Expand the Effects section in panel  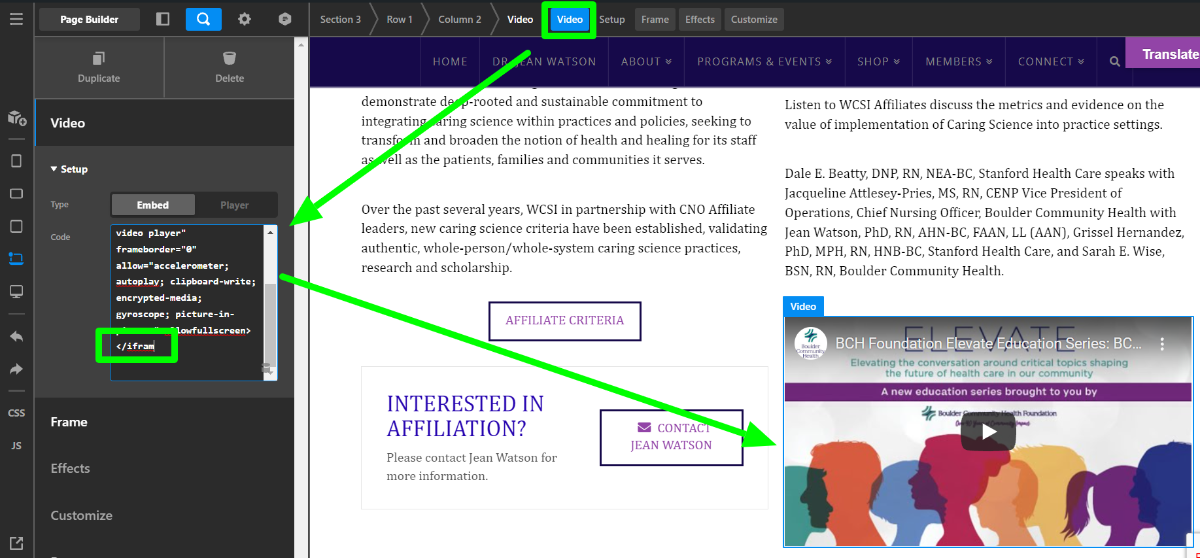point(70,468)
